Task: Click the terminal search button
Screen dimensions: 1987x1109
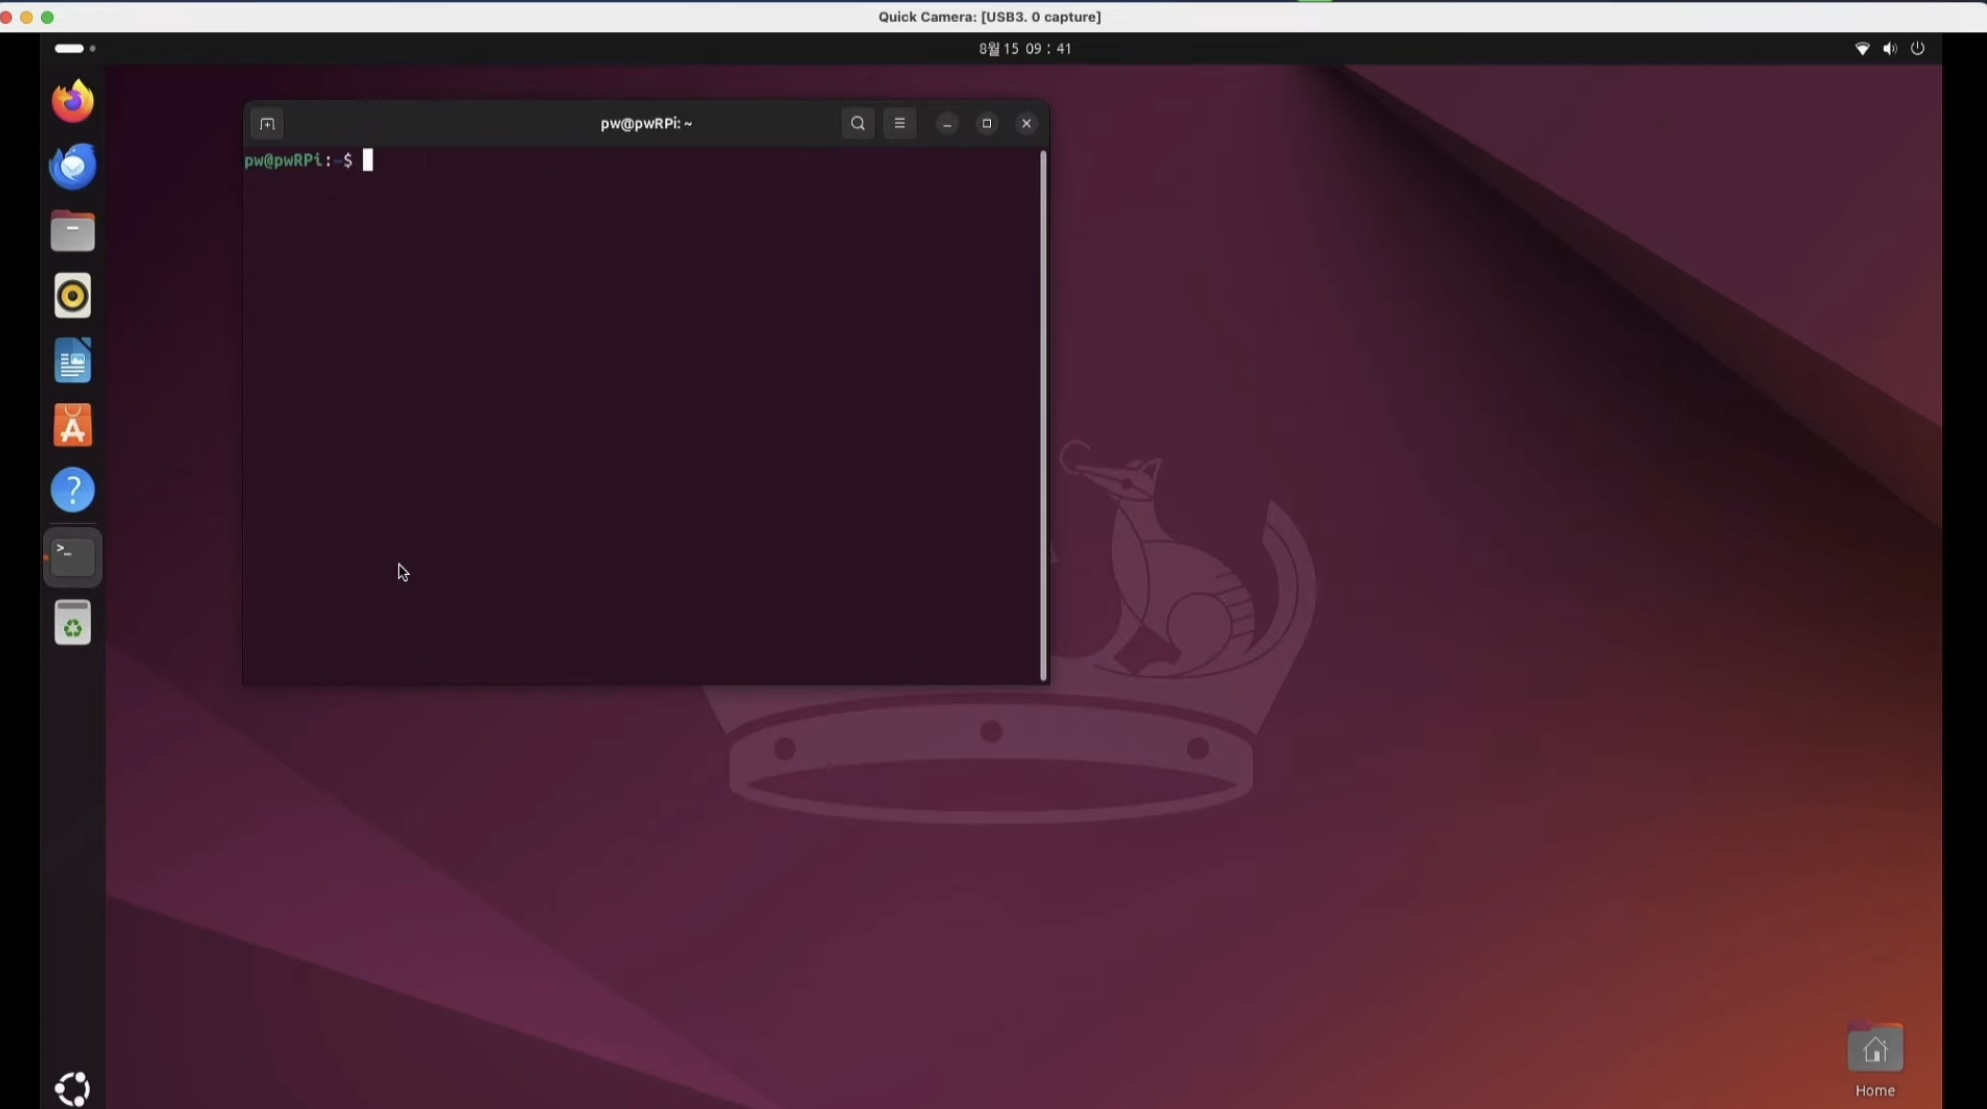Action: [x=857, y=123]
